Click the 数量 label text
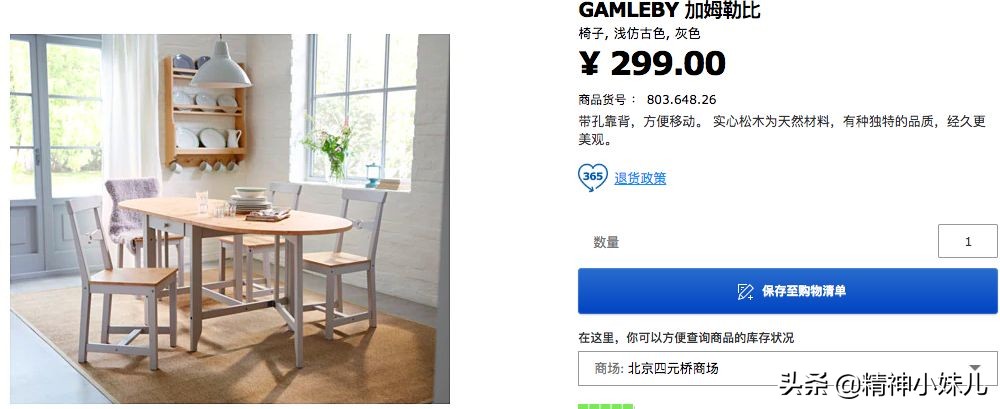Viewport: 1000px width, 409px height. (606, 242)
